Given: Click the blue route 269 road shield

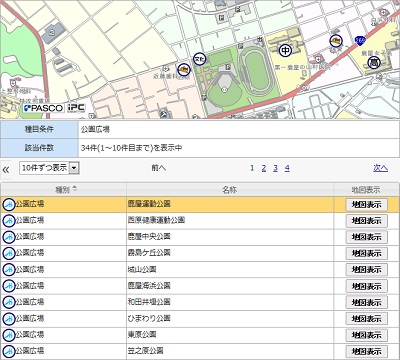Looking at the screenshot, I should (x=360, y=41).
